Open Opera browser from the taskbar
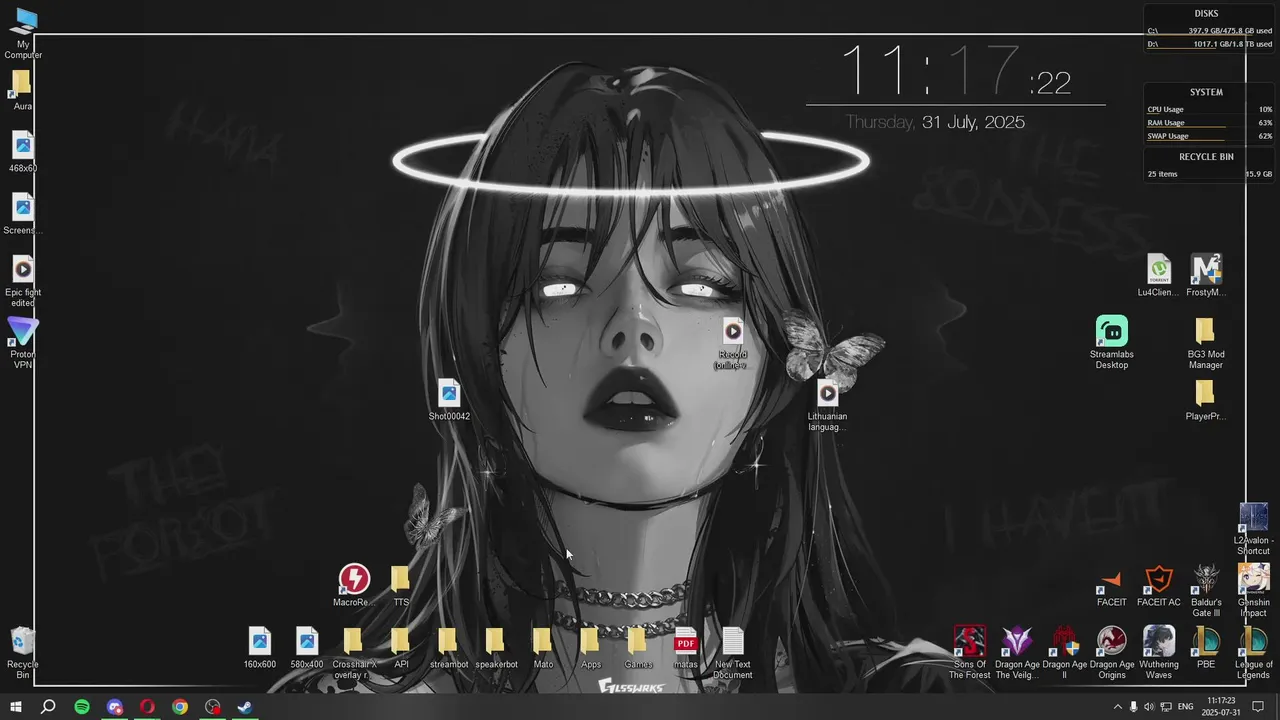The image size is (1280, 720). pos(147,707)
